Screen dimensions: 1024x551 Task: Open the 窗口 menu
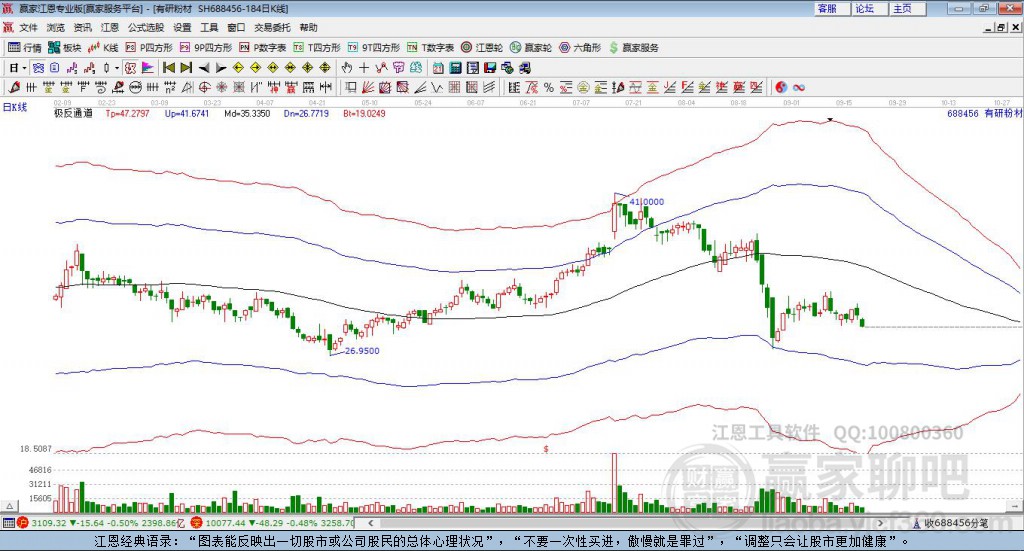point(236,27)
